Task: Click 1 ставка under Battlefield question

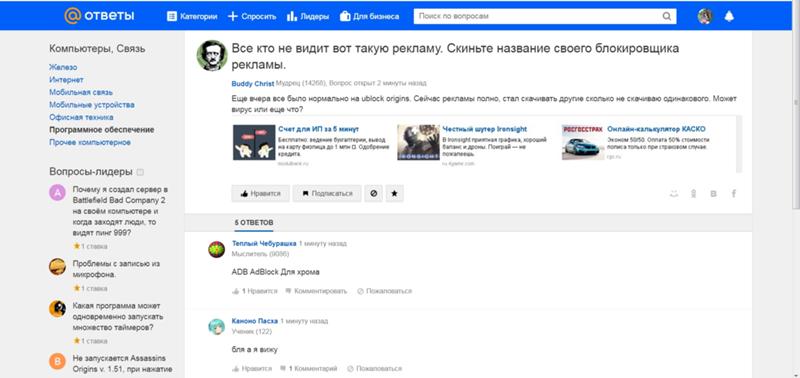Action: click(90, 246)
